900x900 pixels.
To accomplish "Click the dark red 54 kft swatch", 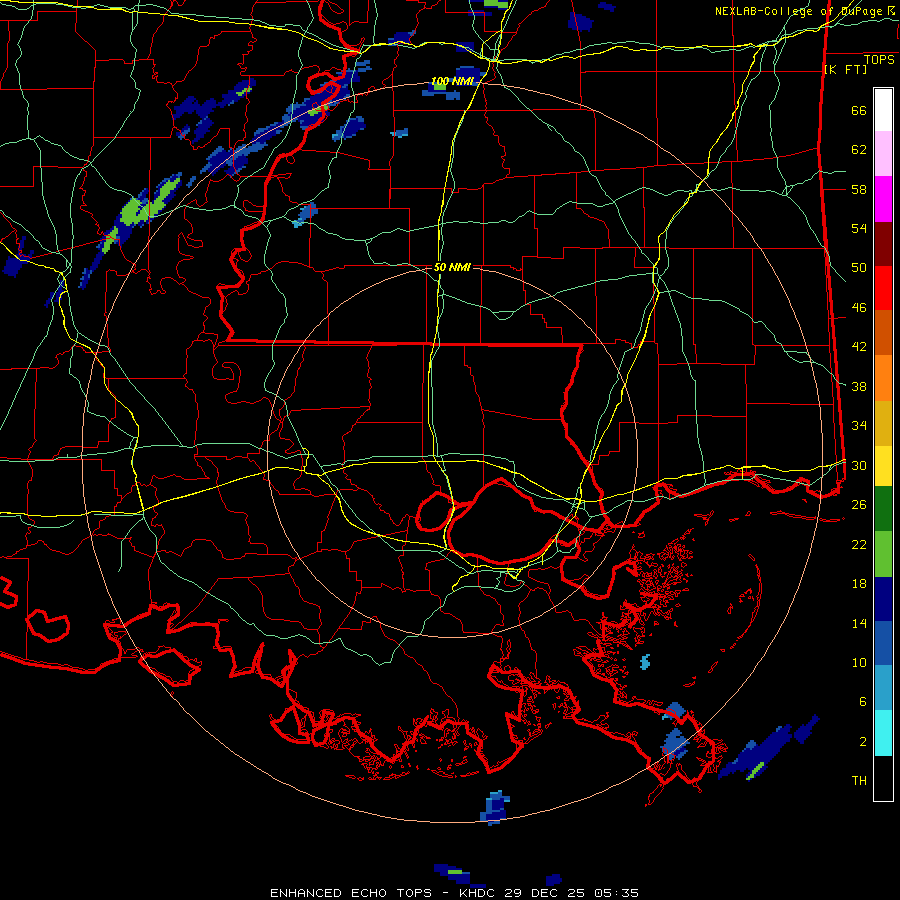I will point(883,245).
